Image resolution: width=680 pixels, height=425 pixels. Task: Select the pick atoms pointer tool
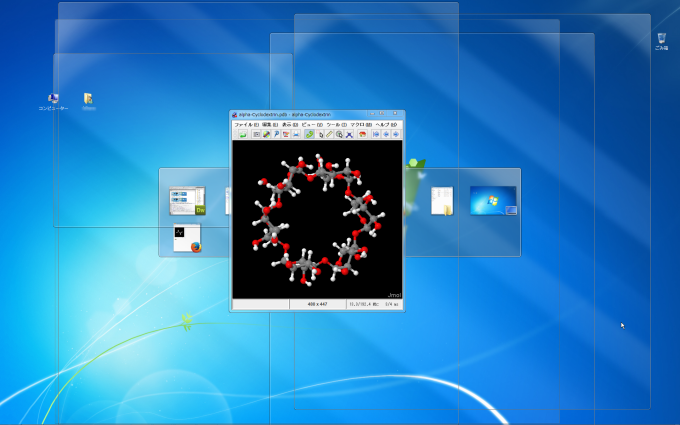pos(320,134)
